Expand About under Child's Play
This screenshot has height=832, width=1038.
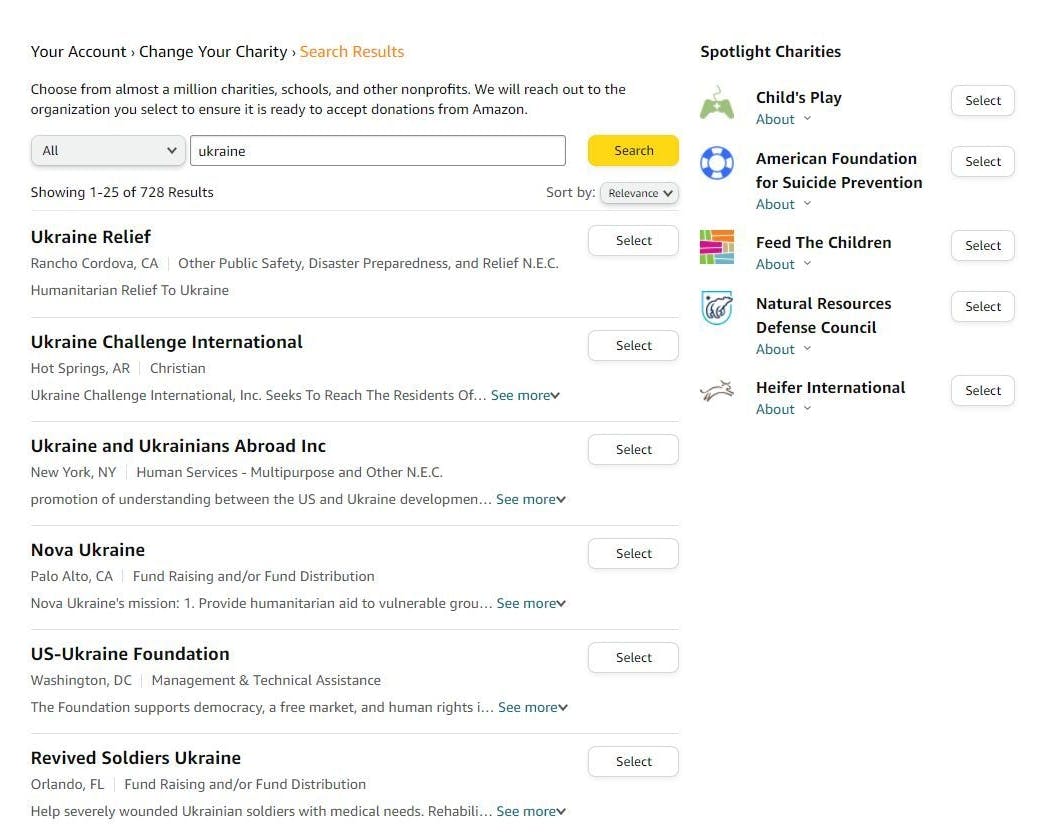[783, 120]
